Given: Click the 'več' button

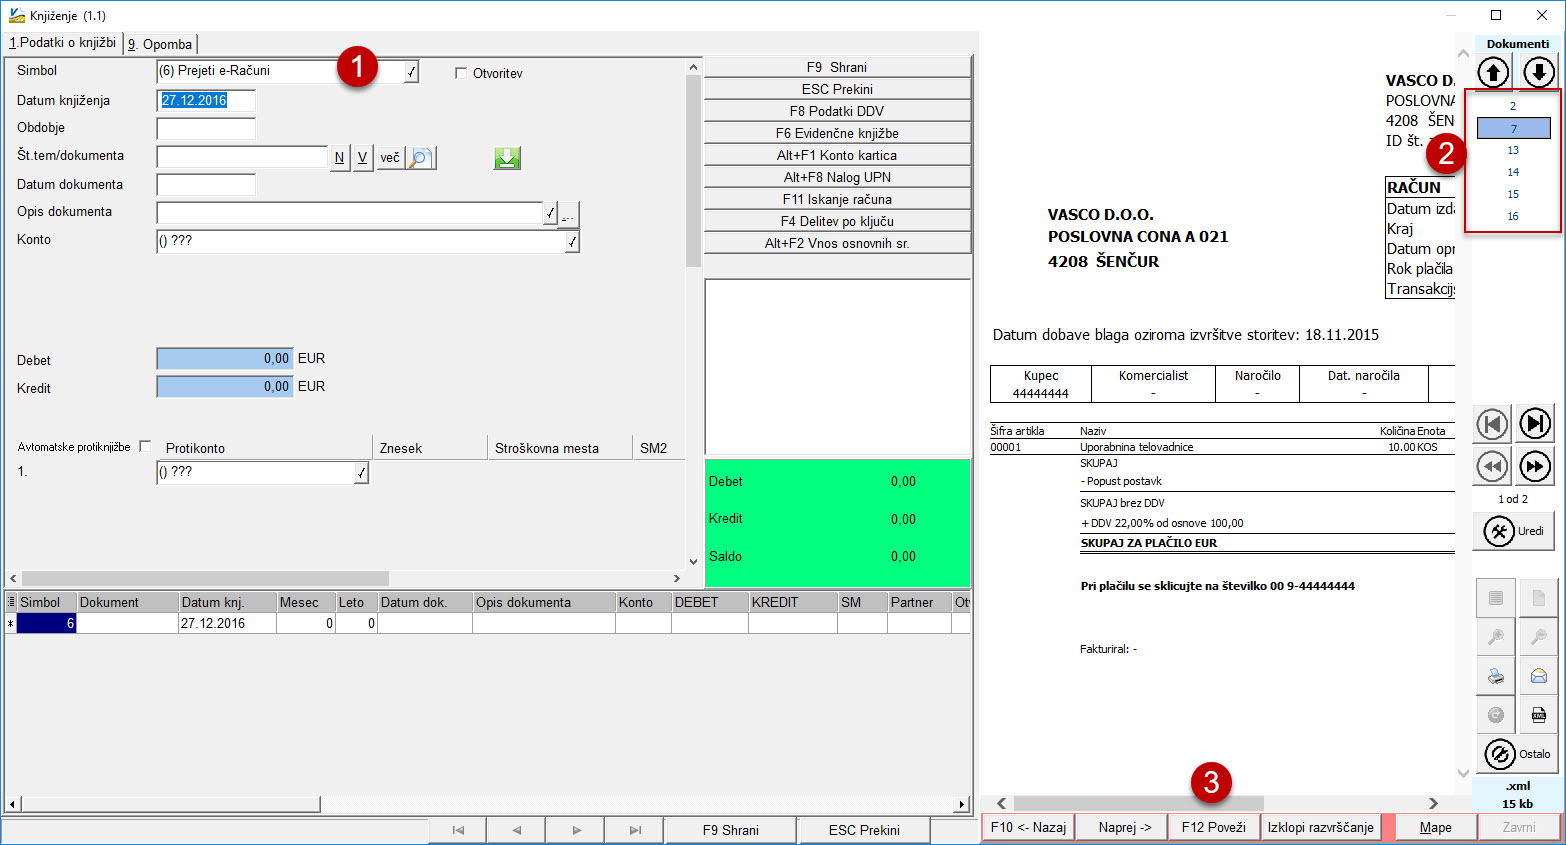Looking at the screenshot, I should pyautogui.click(x=390, y=158).
